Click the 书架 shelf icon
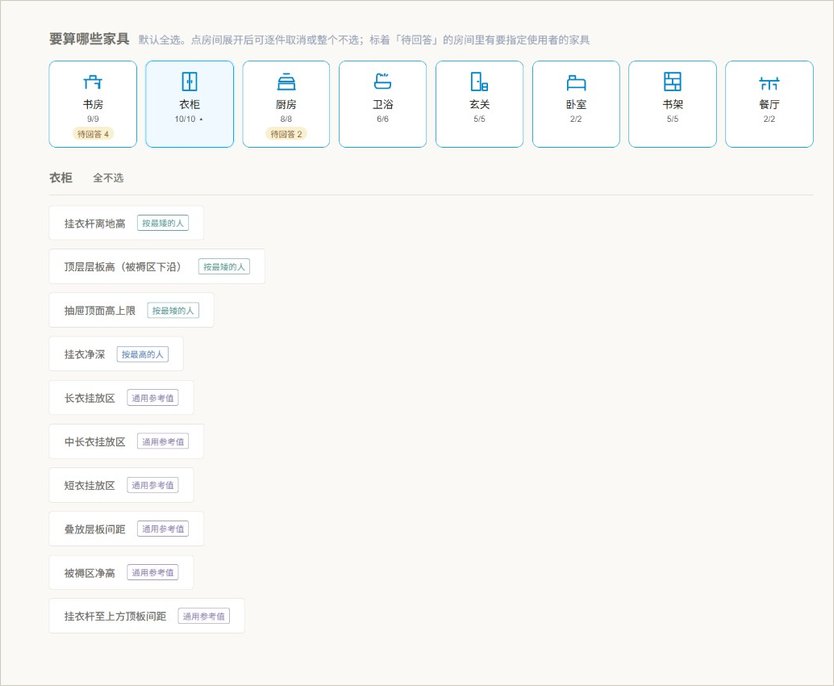 (x=672, y=82)
